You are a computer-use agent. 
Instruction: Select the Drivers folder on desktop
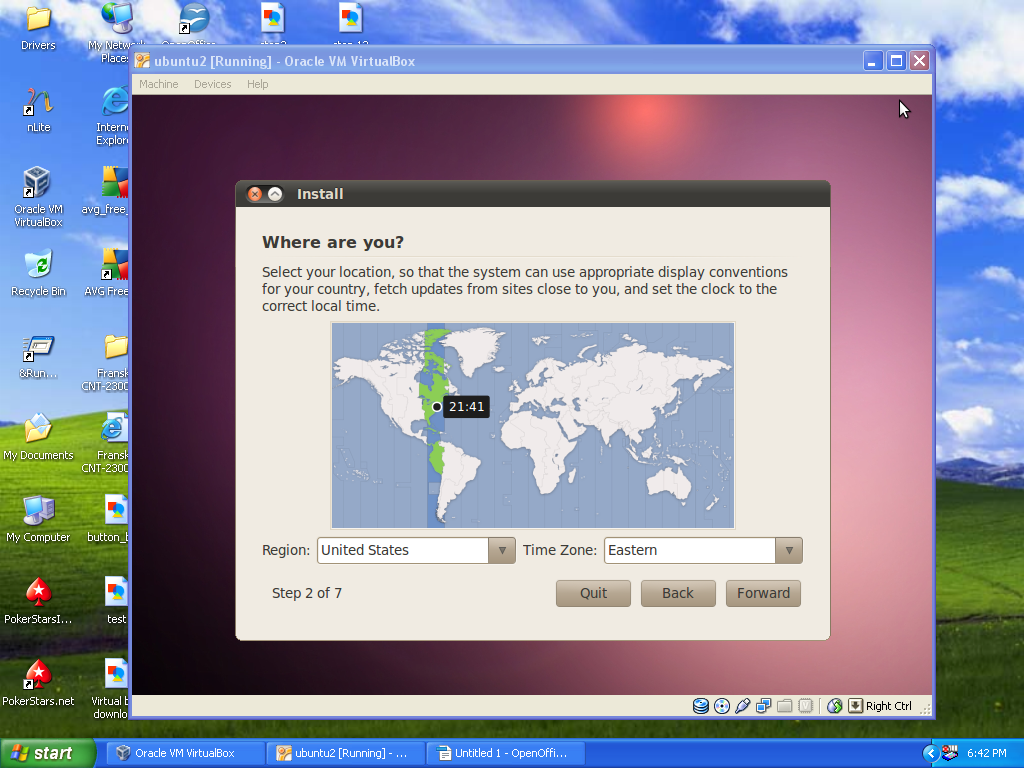pyautogui.click(x=38, y=27)
